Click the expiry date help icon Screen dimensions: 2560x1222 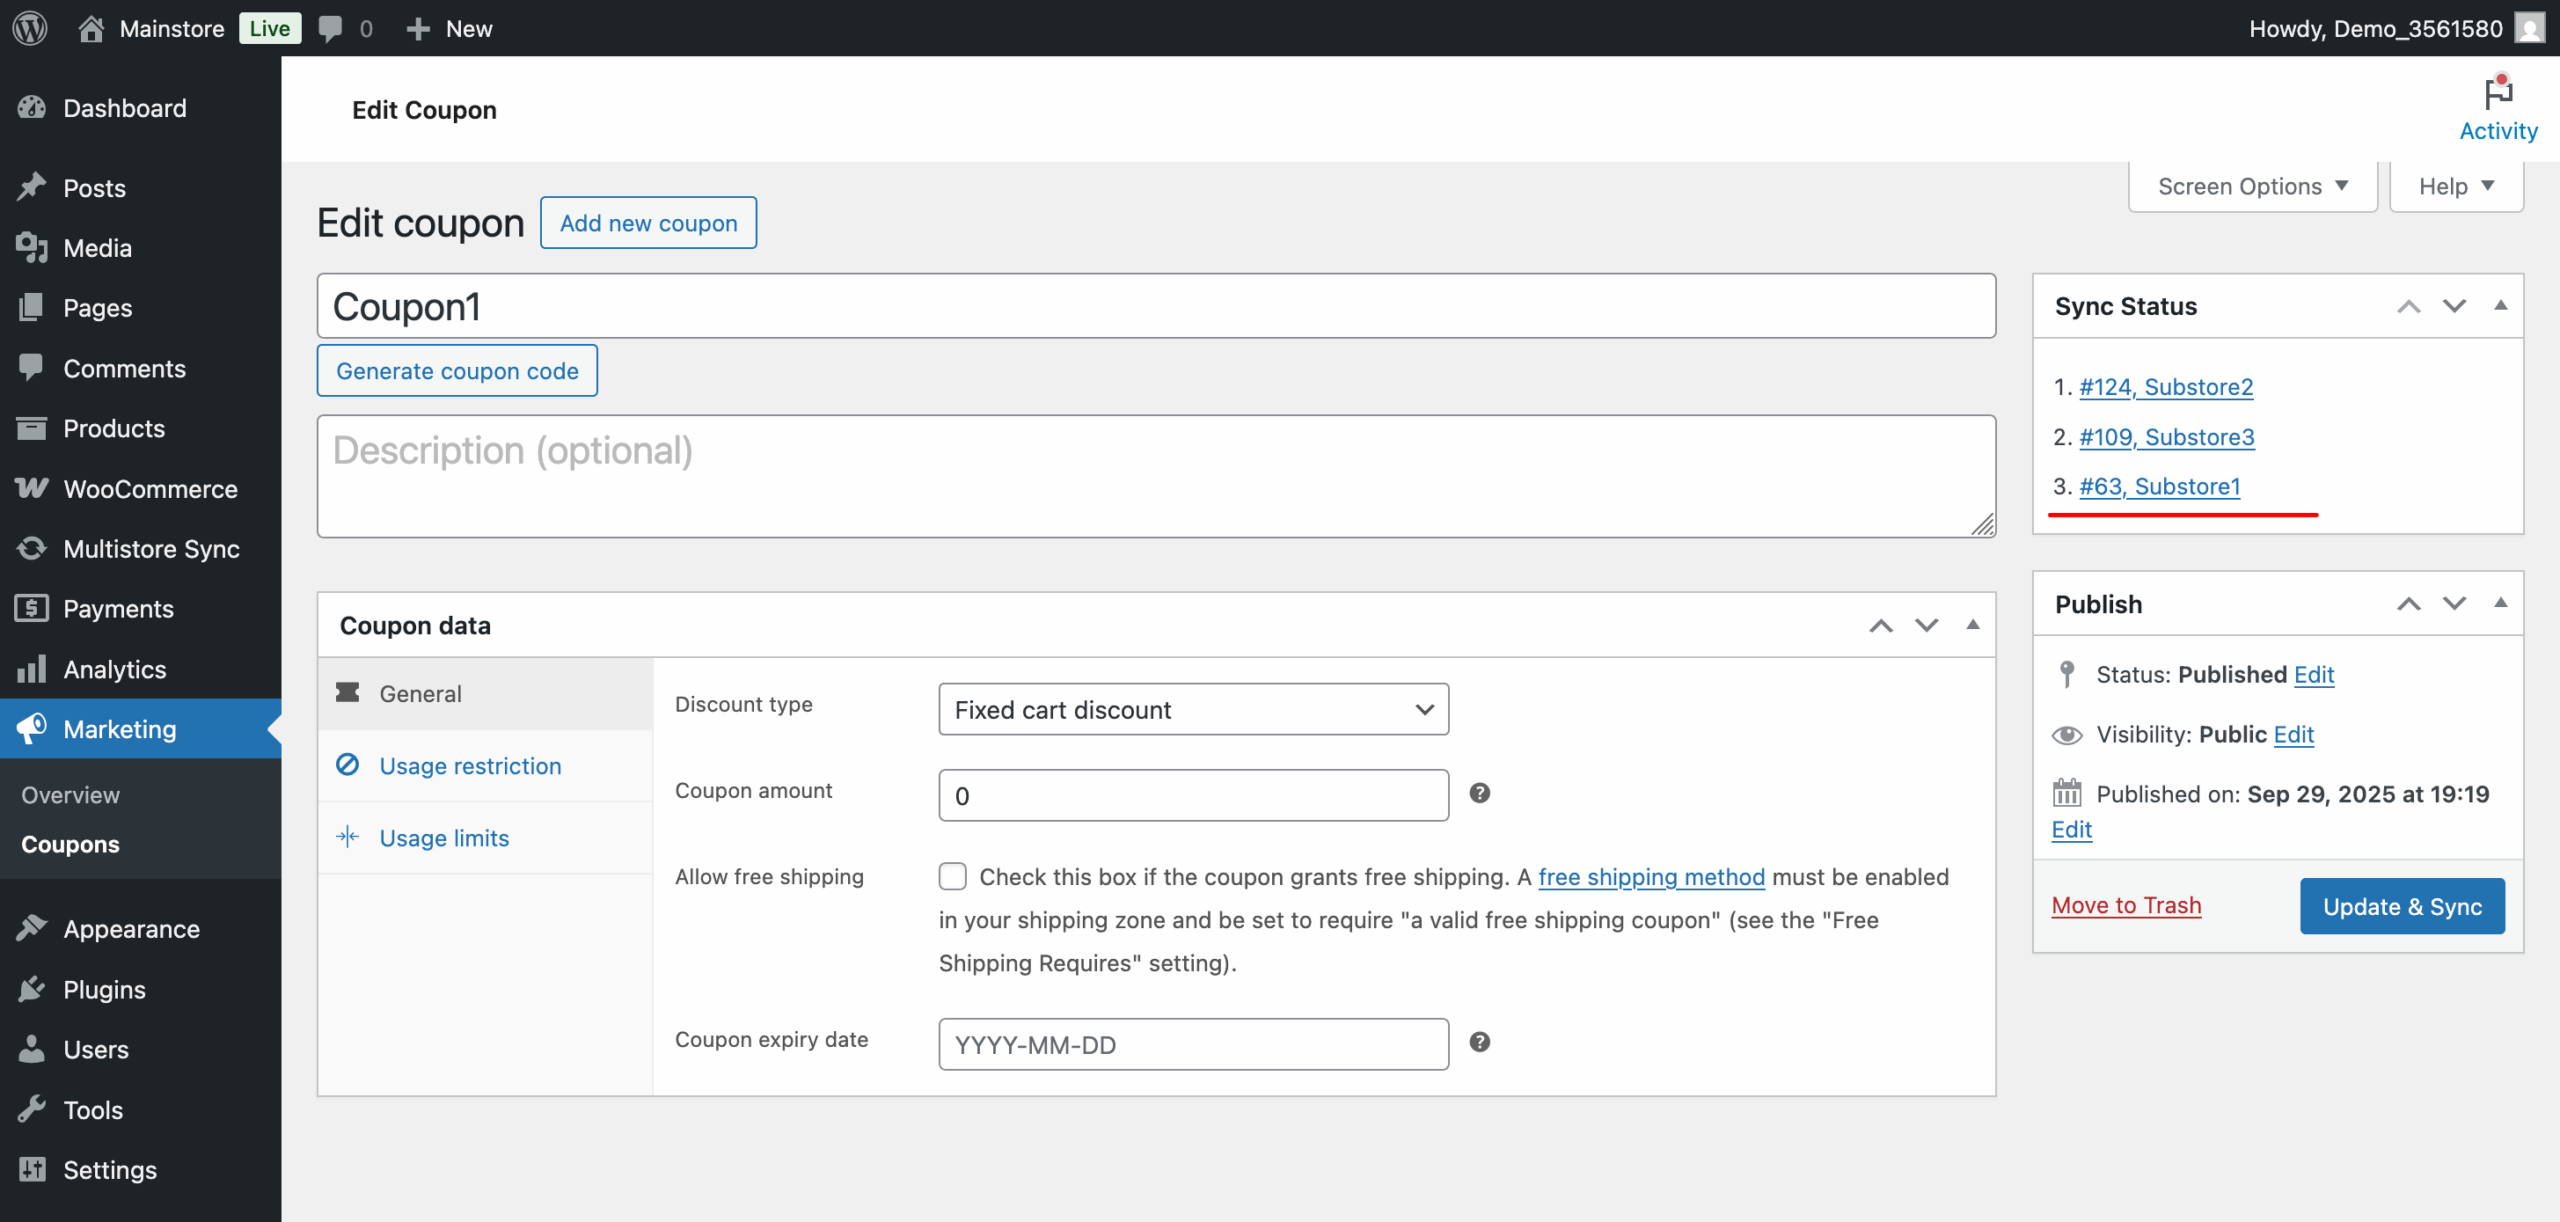[x=1479, y=1042]
